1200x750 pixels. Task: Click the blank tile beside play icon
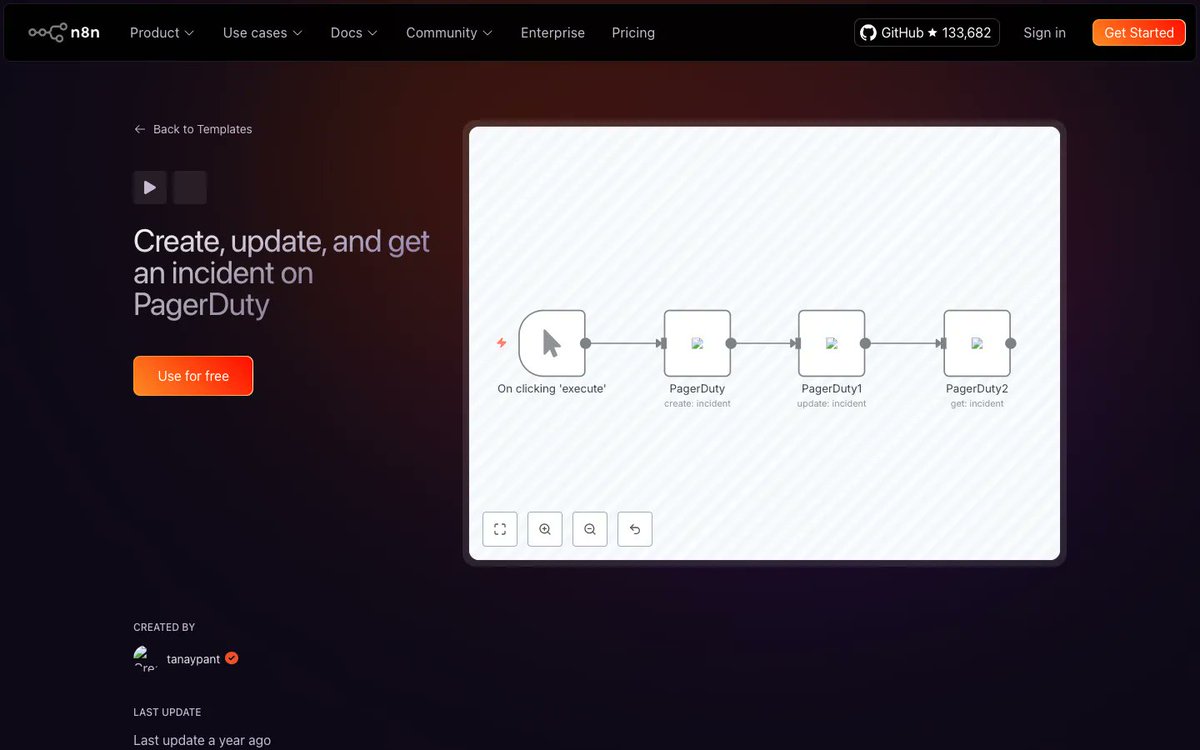pyautogui.click(x=190, y=187)
